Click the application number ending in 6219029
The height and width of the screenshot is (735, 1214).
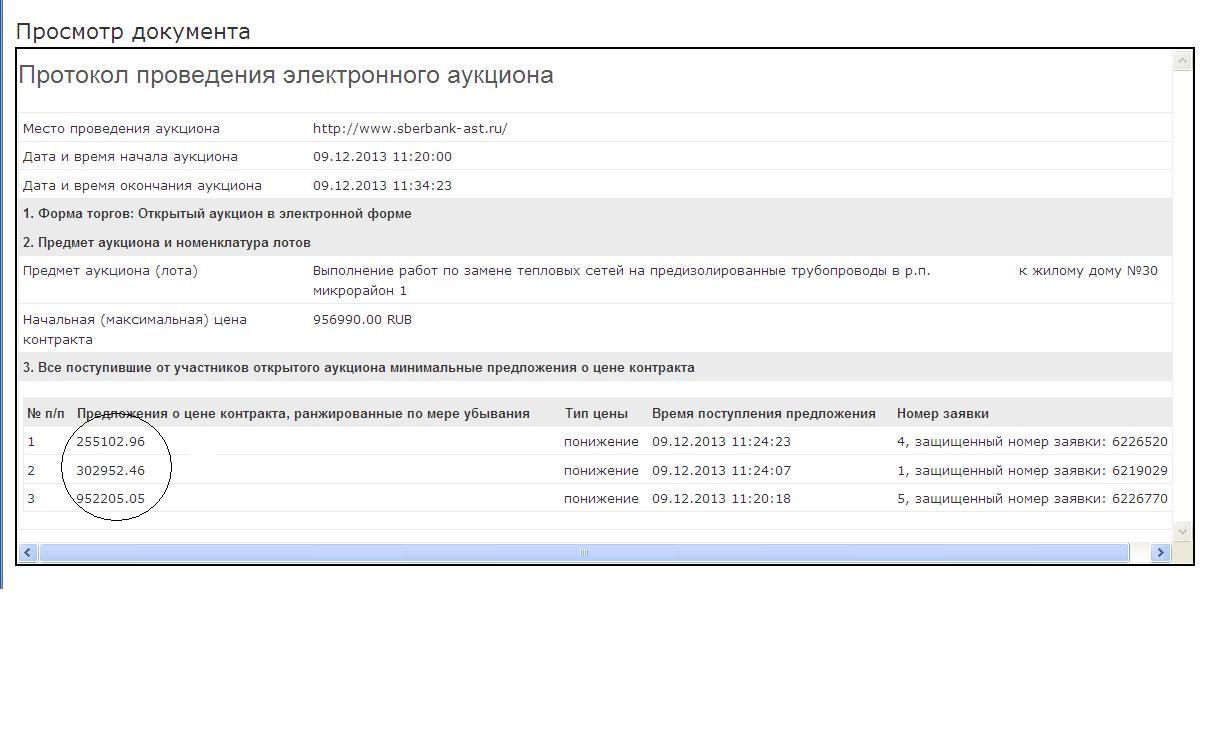point(1032,470)
